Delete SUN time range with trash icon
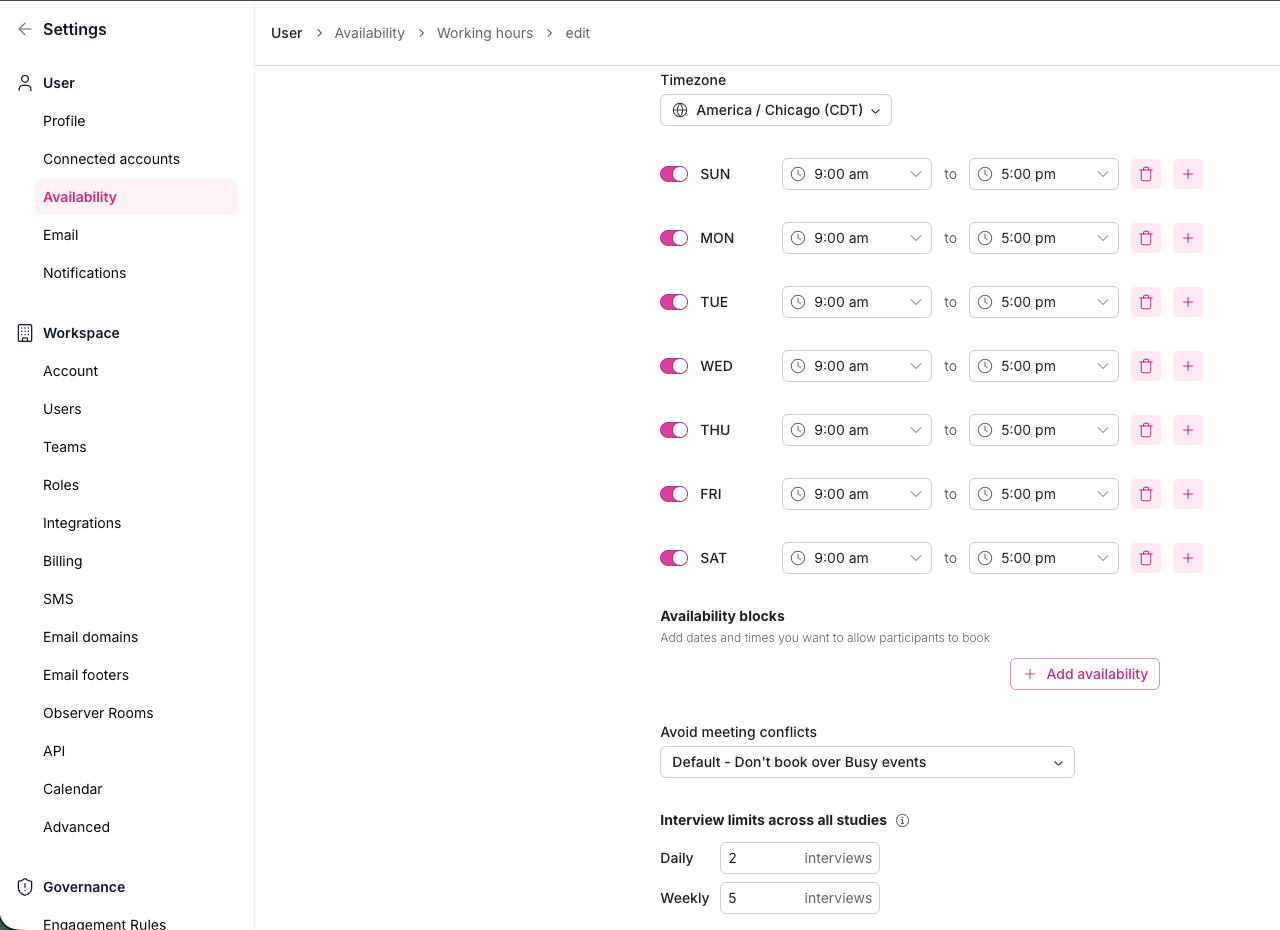Screen dimensions: 1280x930 tap(1146, 174)
